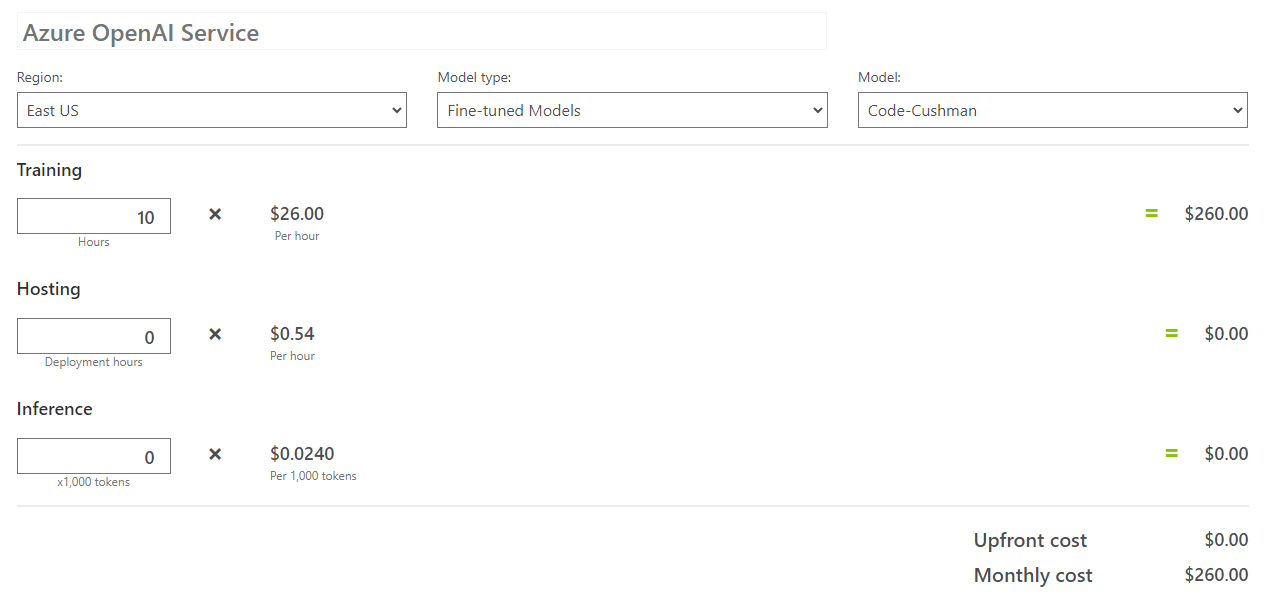Open the Model dropdown showing Code-Cushman
The image size is (1268, 596).
(x=1053, y=110)
